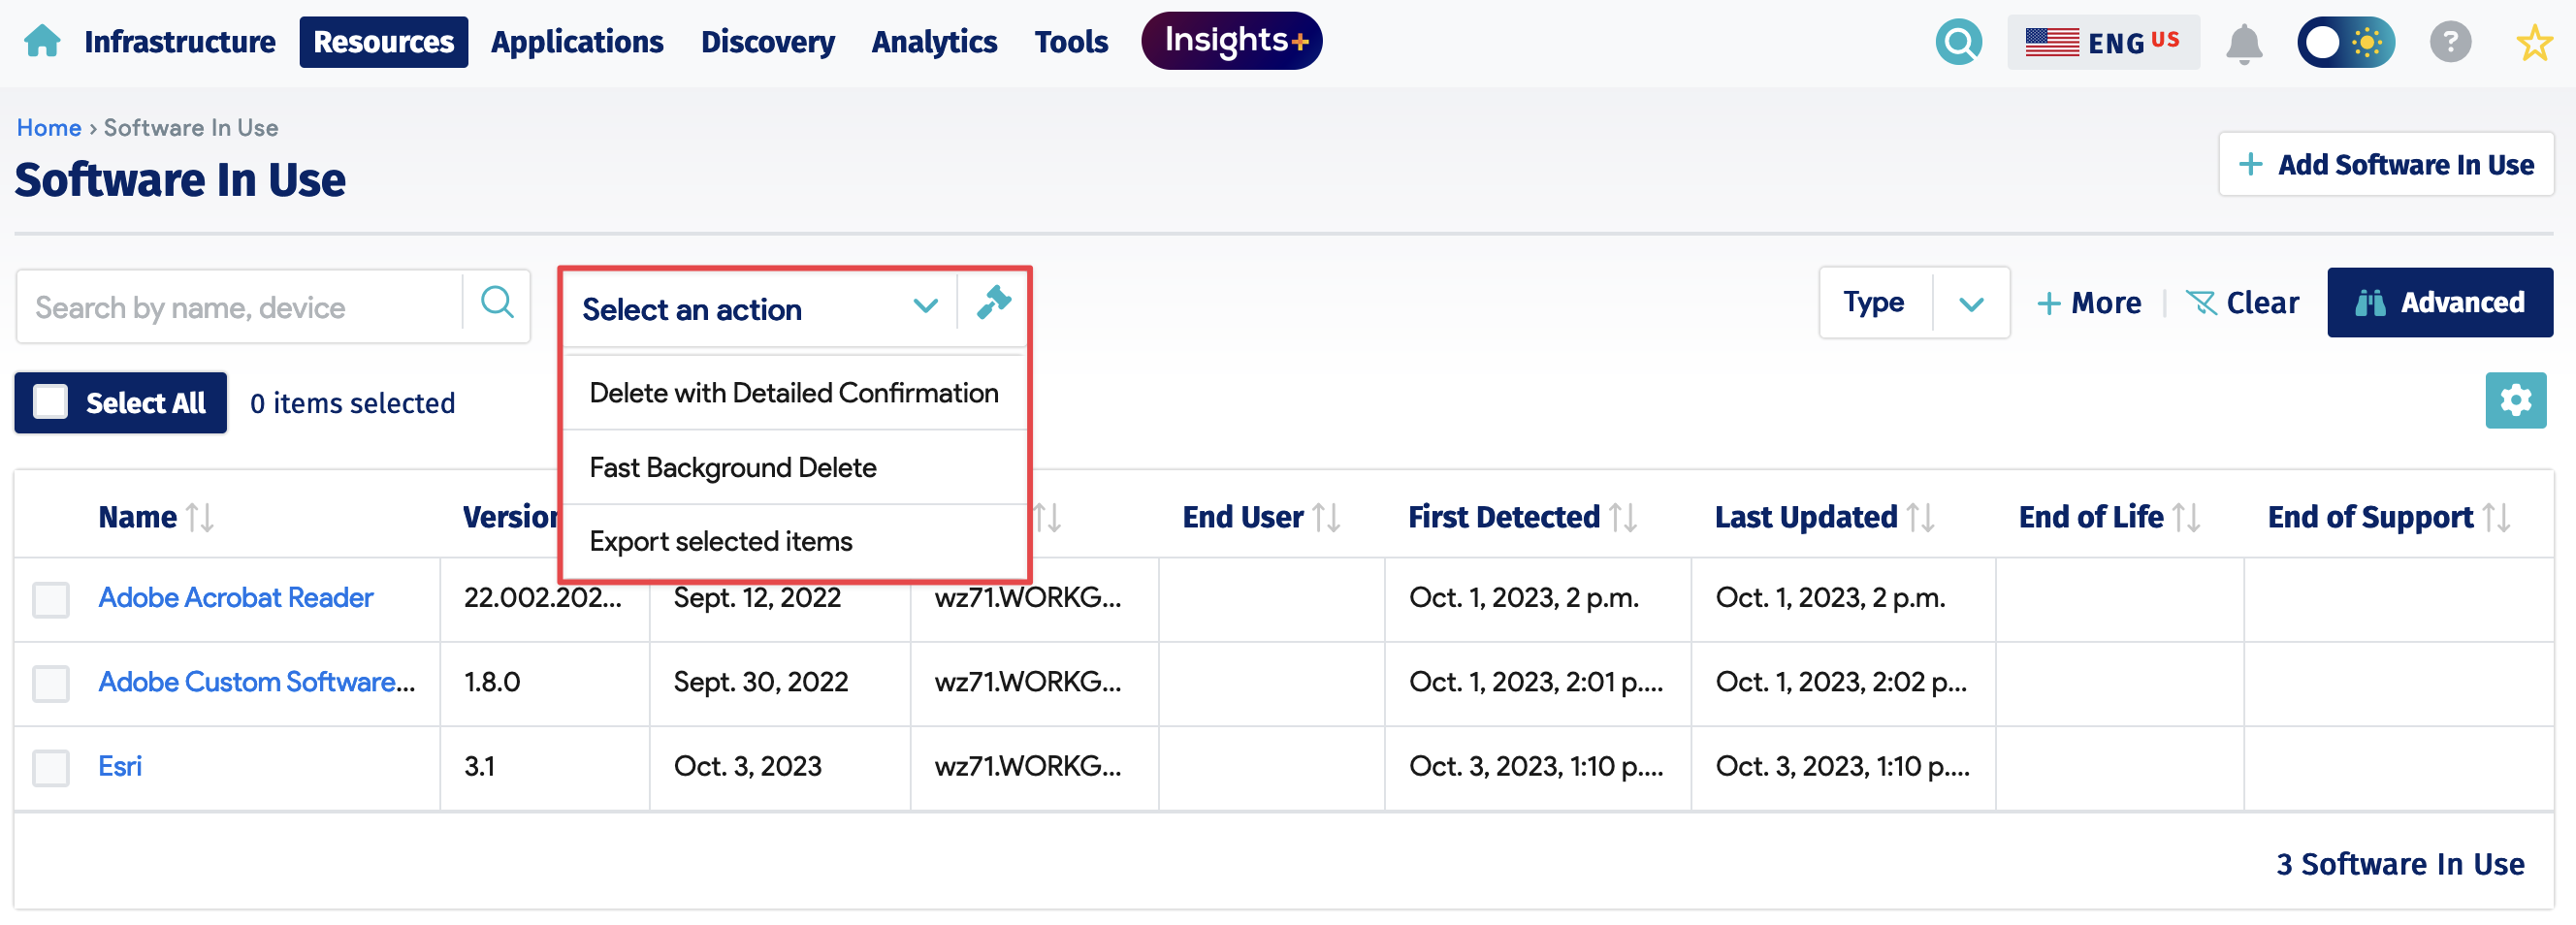Sort by Last Updated column arrows

click(1919, 517)
